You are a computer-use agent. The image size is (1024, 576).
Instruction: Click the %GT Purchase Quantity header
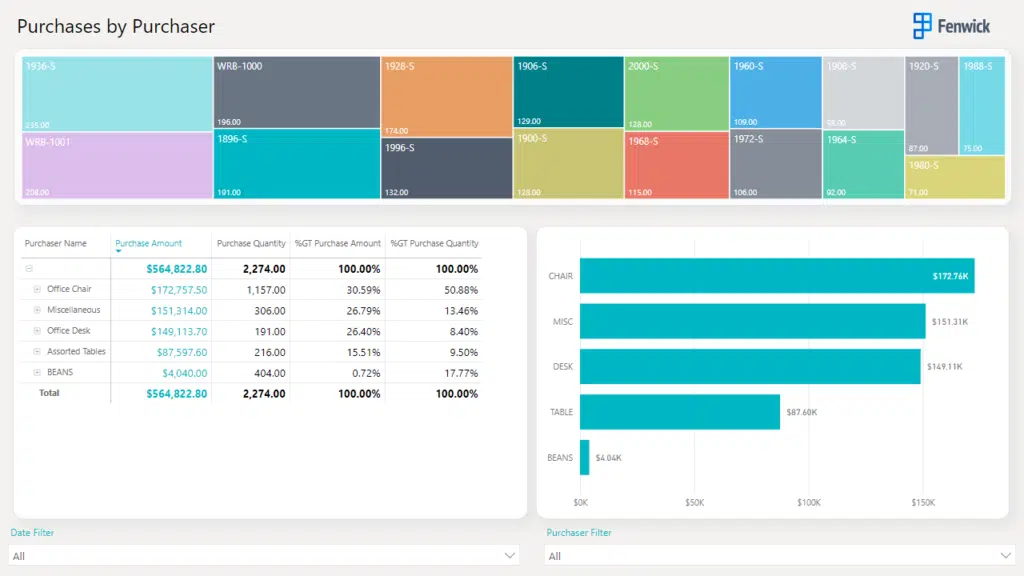[x=434, y=243]
